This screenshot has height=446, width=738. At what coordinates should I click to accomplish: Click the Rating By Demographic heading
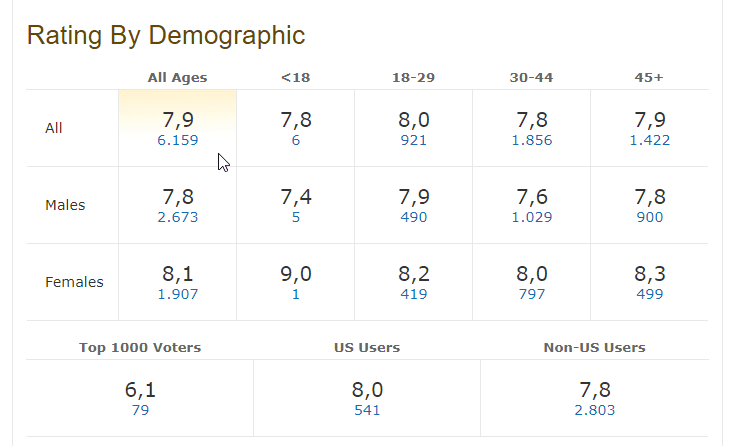tap(165, 36)
